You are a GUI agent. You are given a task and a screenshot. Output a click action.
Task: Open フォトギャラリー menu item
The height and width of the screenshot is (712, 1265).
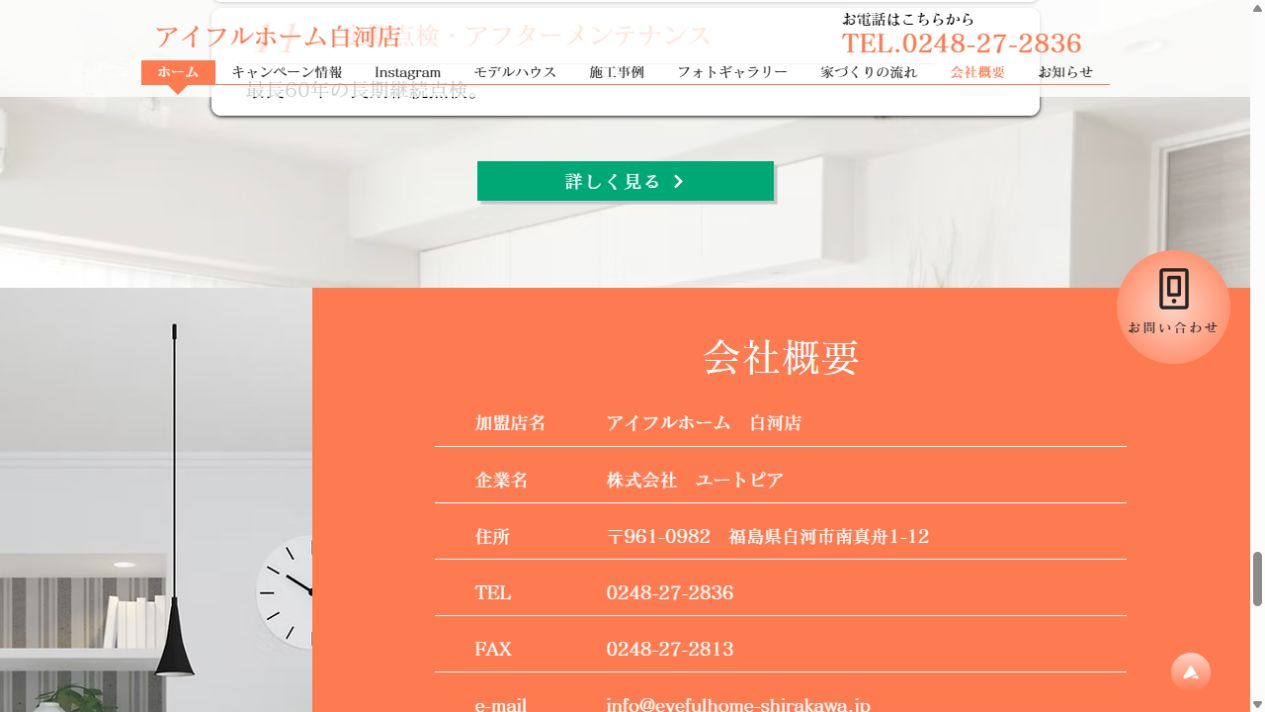[x=732, y=72]
